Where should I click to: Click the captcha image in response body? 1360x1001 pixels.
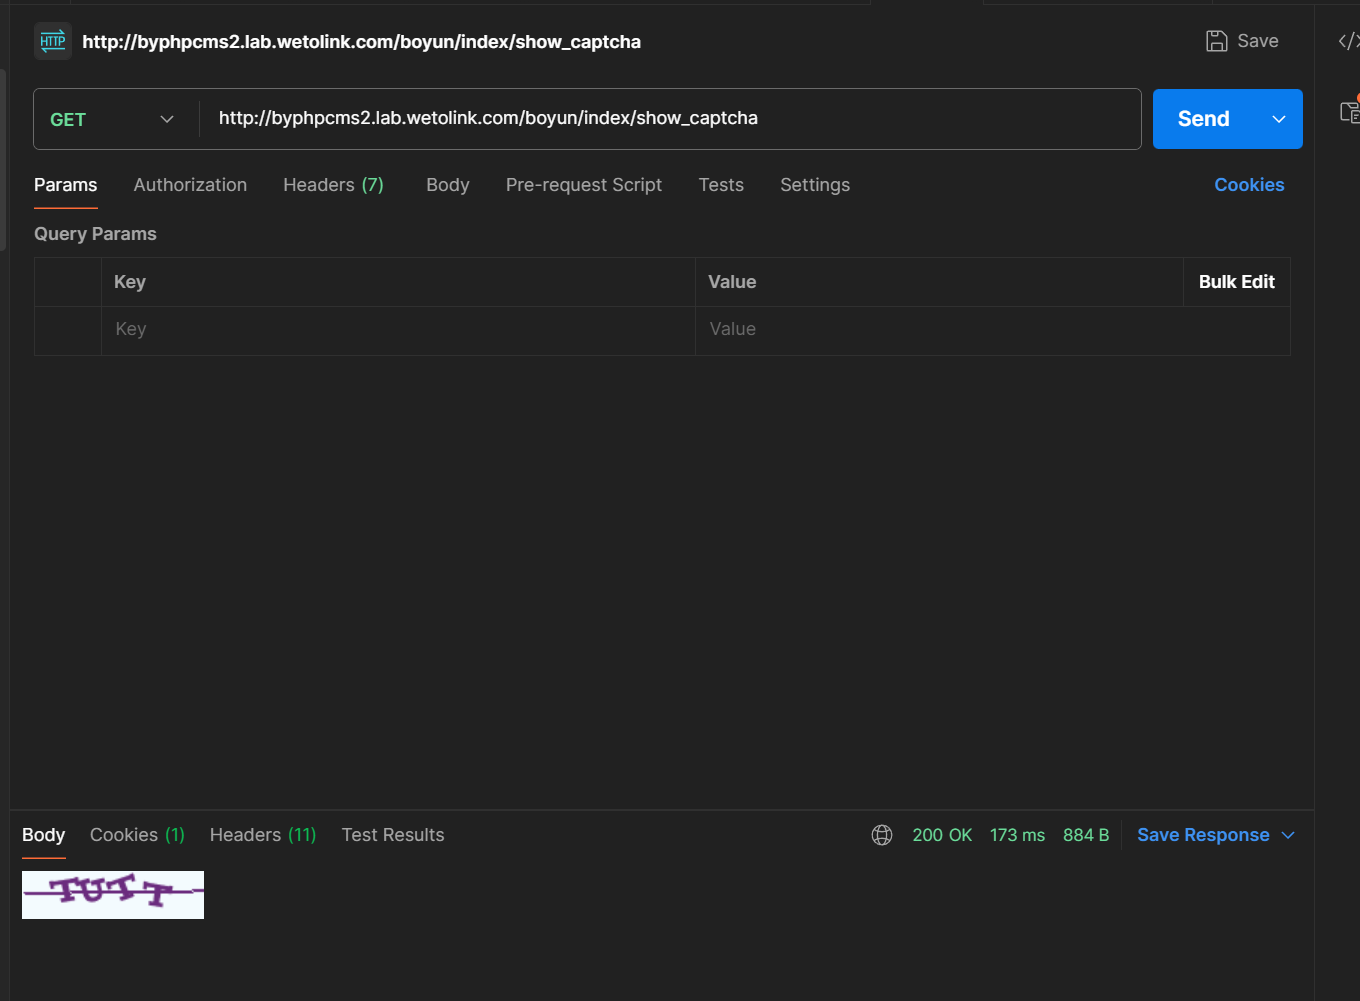tap(113, 895)
